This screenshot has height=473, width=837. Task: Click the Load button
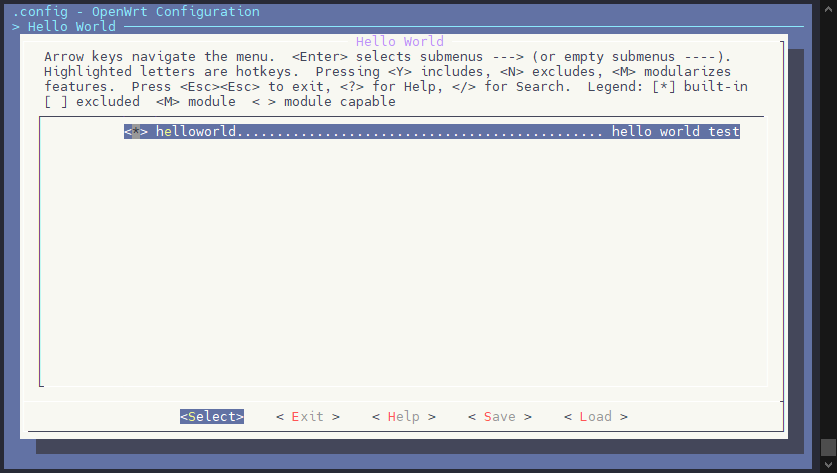click(x=596, y=416)
